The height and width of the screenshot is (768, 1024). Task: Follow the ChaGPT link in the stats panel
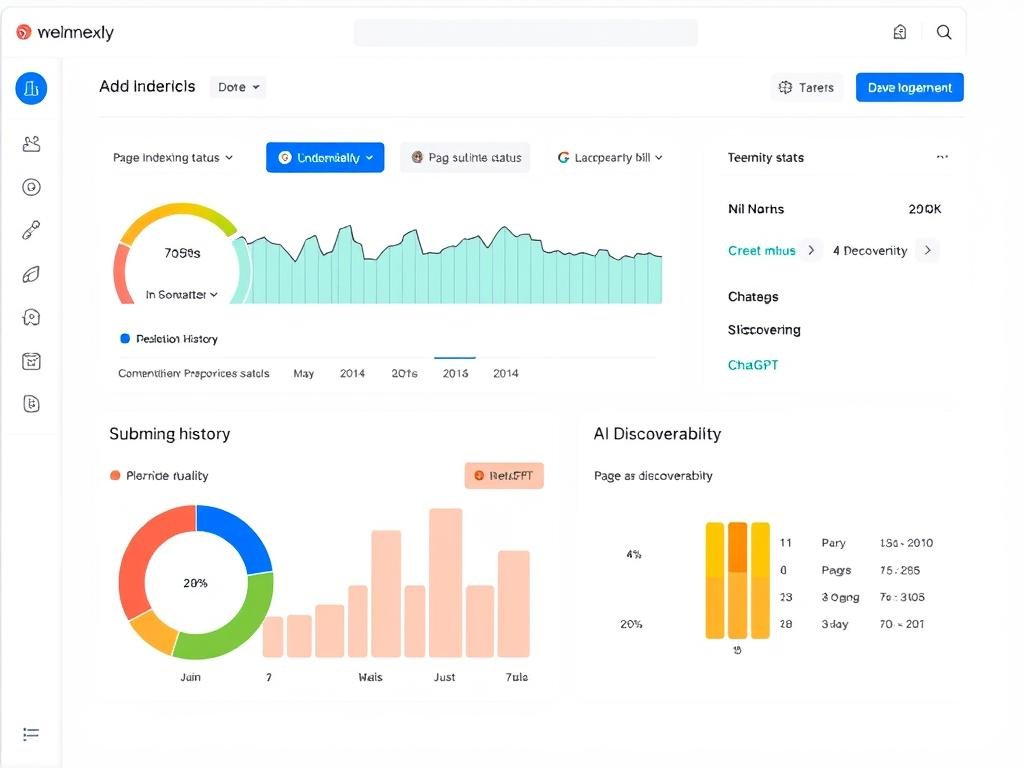[x=753, y=365]
